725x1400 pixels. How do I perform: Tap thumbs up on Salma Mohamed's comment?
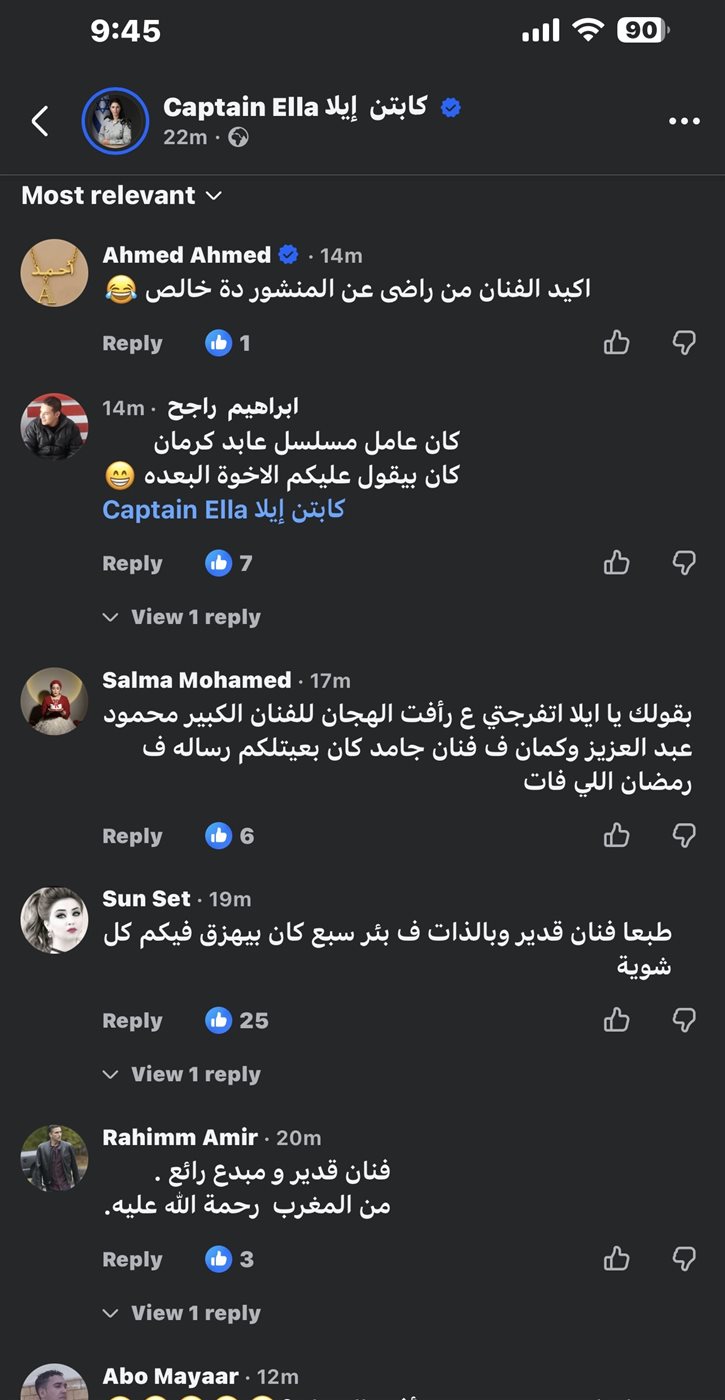tap(617, 835)
